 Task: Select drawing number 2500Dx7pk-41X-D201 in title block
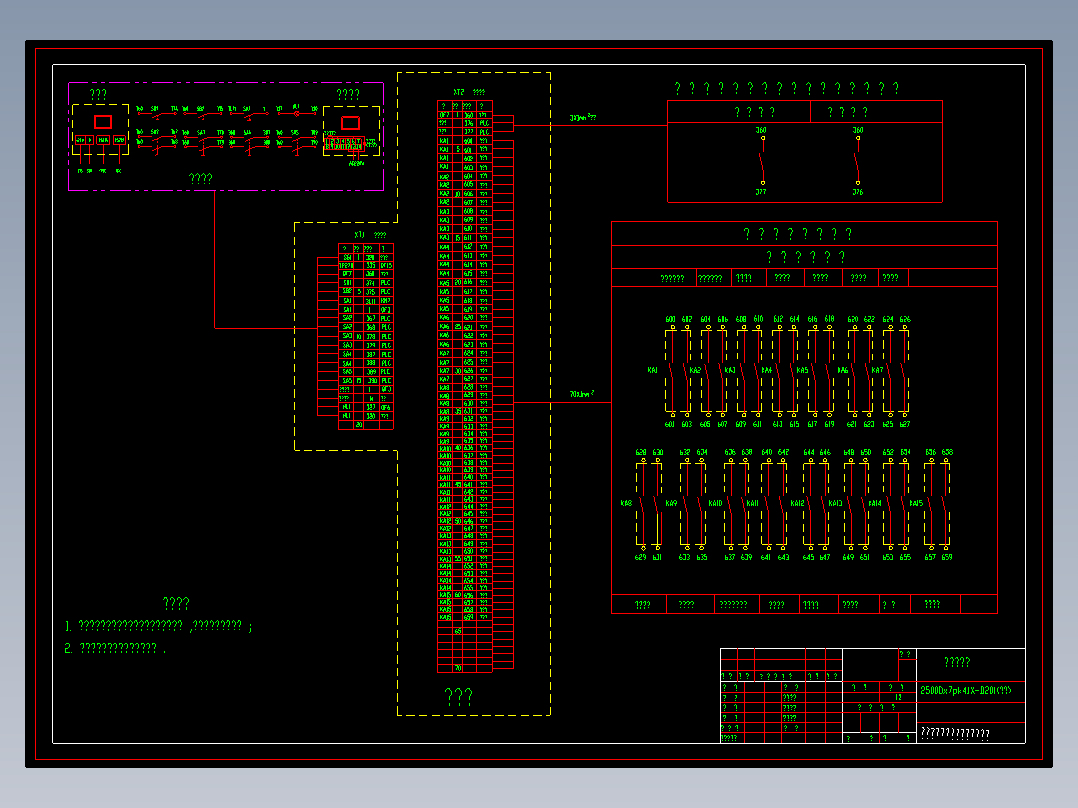point(966,690)
